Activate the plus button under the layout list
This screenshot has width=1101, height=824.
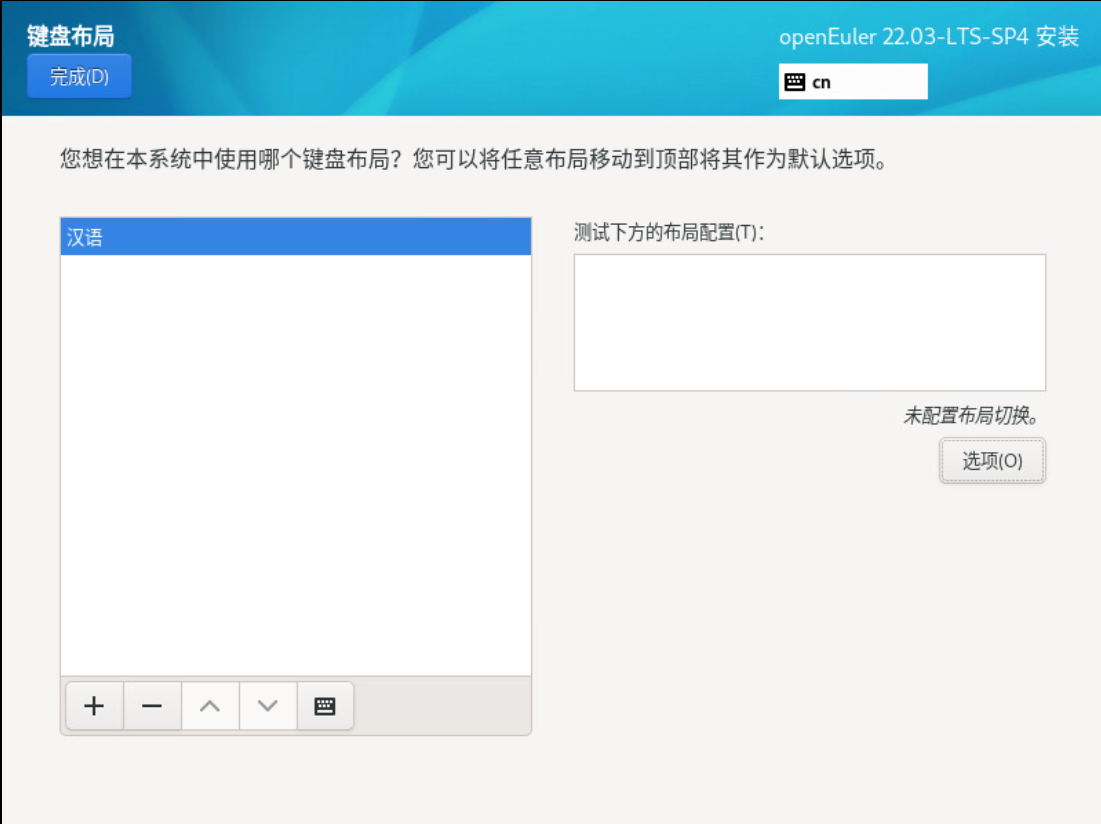[x=93, y=705]
